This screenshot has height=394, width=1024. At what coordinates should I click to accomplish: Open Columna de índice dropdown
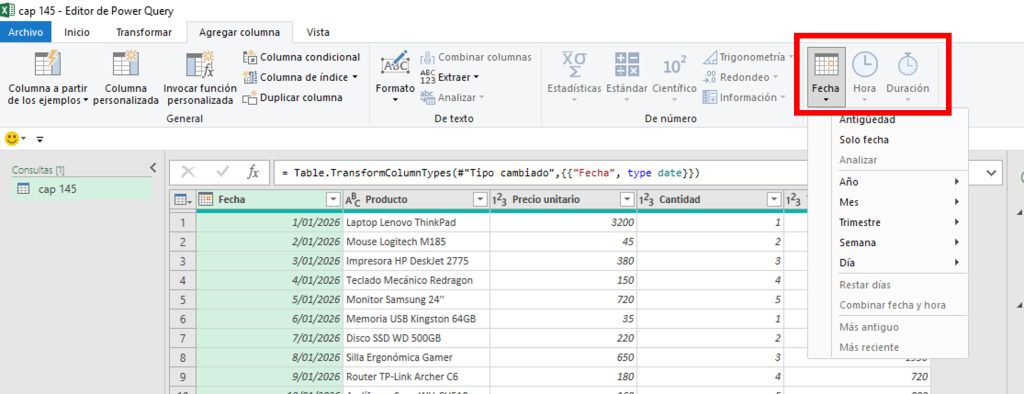click(x=300, y=77)
